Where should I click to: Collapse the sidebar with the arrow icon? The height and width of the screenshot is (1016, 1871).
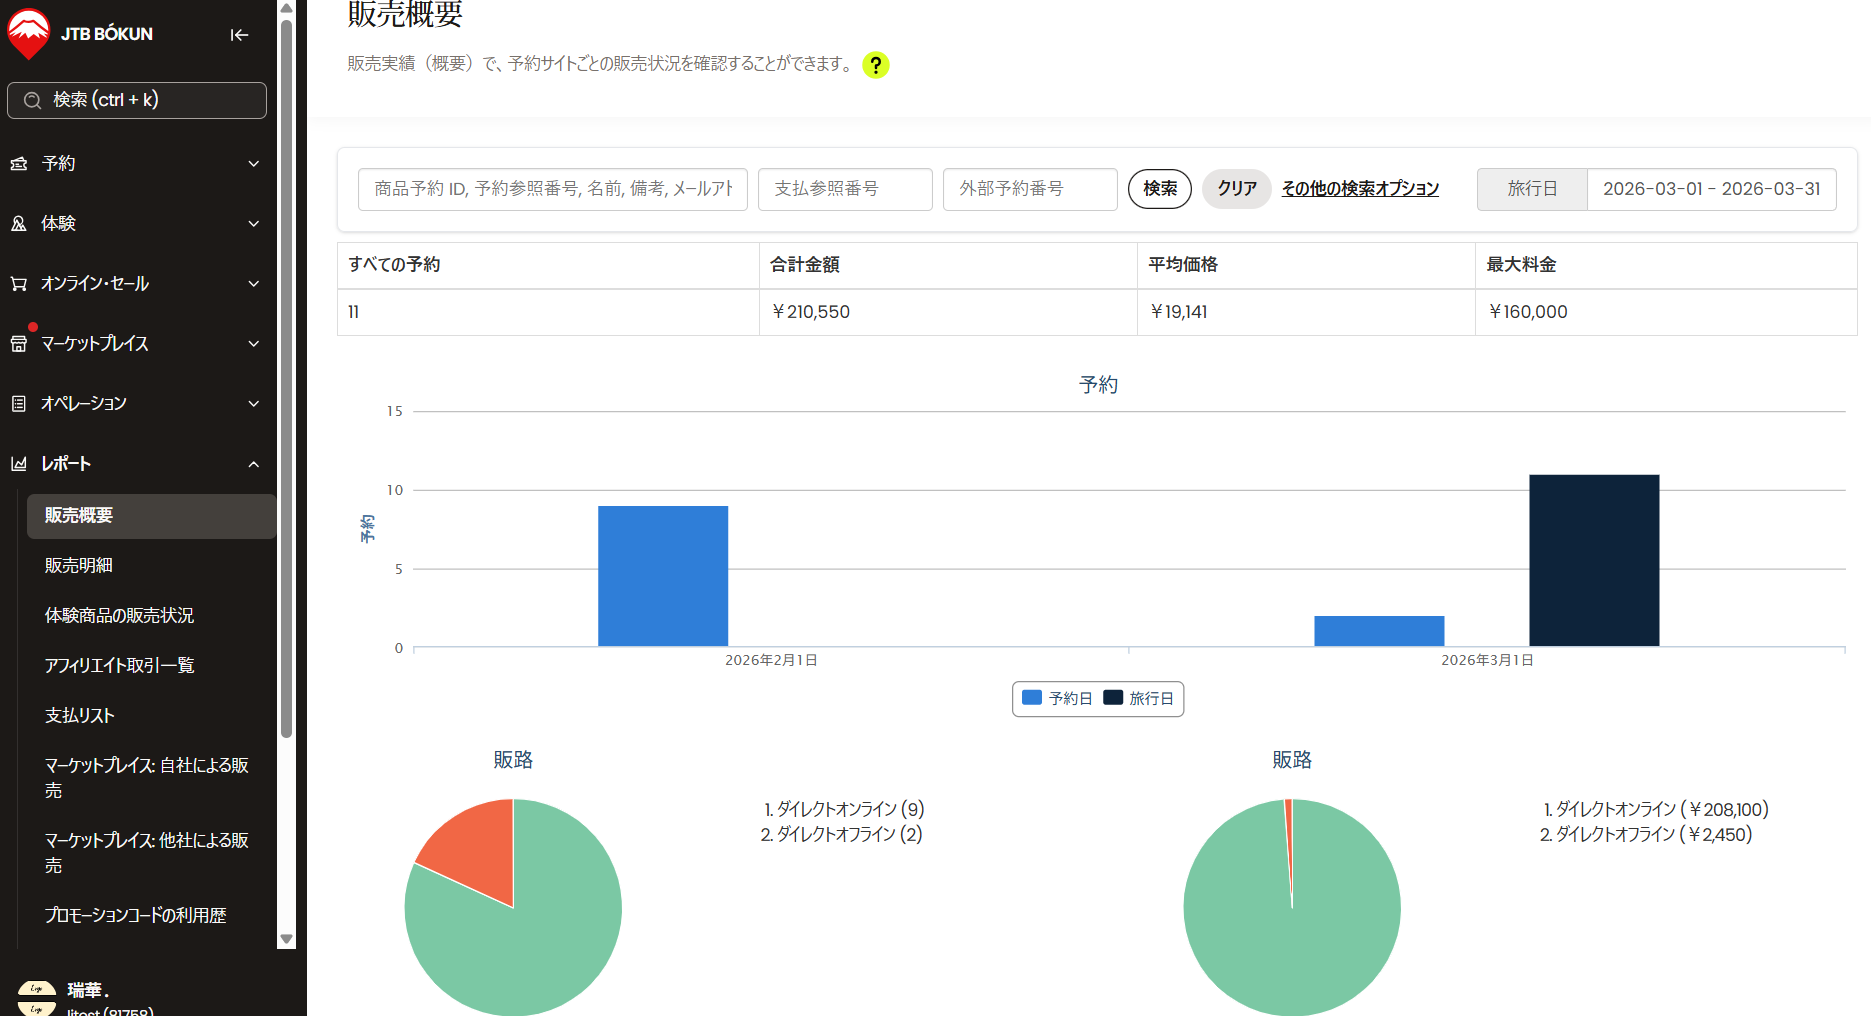(x=239, y=35)
